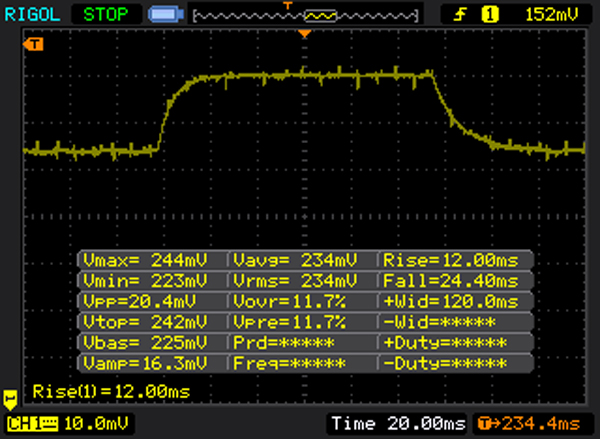Click the Vovr=11.7% measurement
Viewport: 600px width, 439px height.
tap(290, 302)
